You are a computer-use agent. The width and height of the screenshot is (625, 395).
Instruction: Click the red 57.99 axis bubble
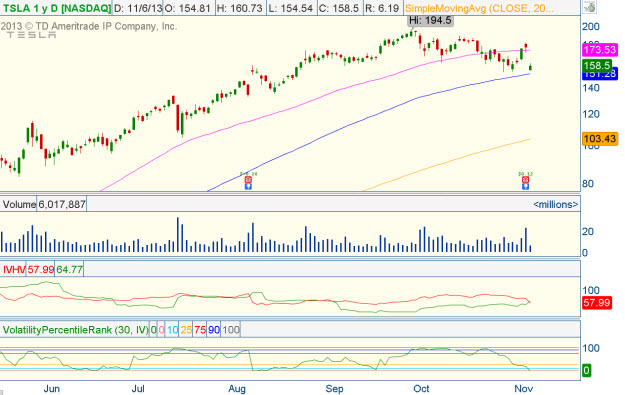(x=597, y=303)
